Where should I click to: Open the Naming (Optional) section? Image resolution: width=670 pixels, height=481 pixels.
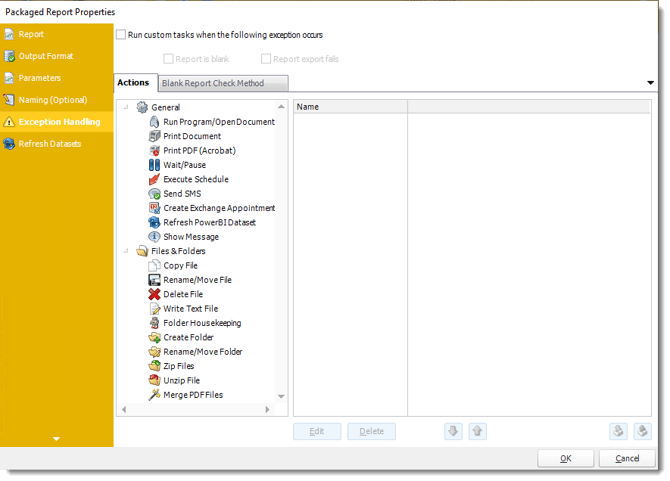point(56,100)
